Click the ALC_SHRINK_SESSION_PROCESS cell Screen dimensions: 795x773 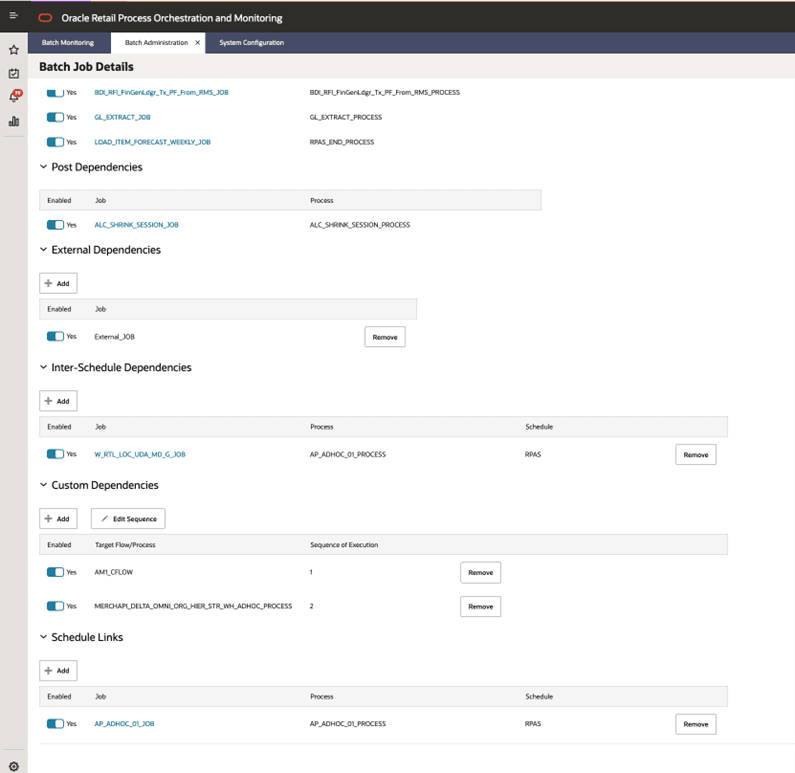pos(360,225)
